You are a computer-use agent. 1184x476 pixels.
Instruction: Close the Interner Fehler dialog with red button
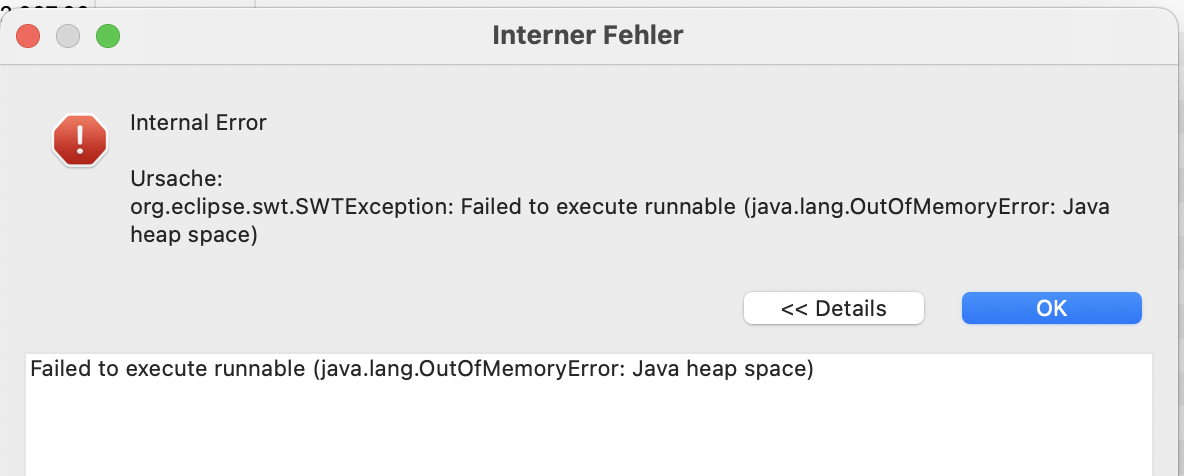tap(27, 36)
